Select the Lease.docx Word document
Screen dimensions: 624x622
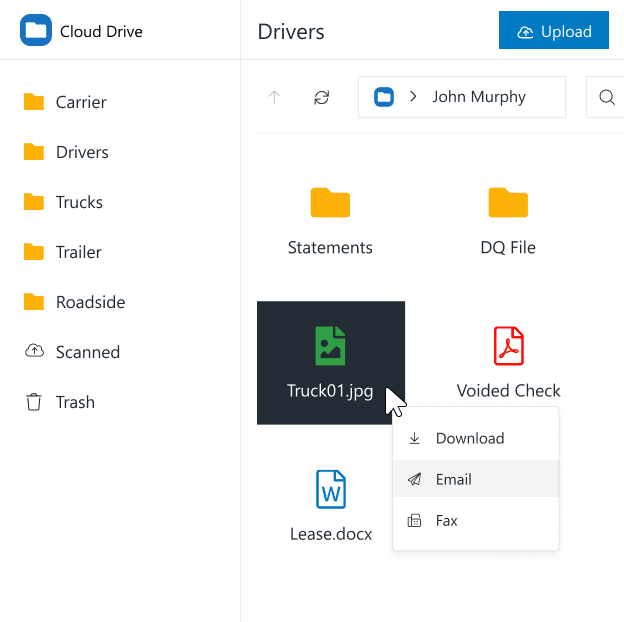(x=331, y=506)
